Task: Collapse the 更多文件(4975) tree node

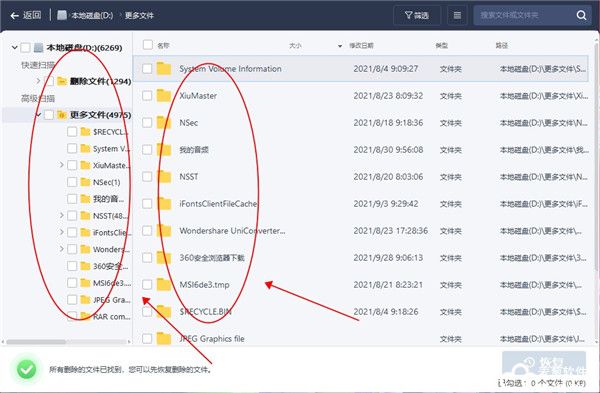Action: click(38, 115)
